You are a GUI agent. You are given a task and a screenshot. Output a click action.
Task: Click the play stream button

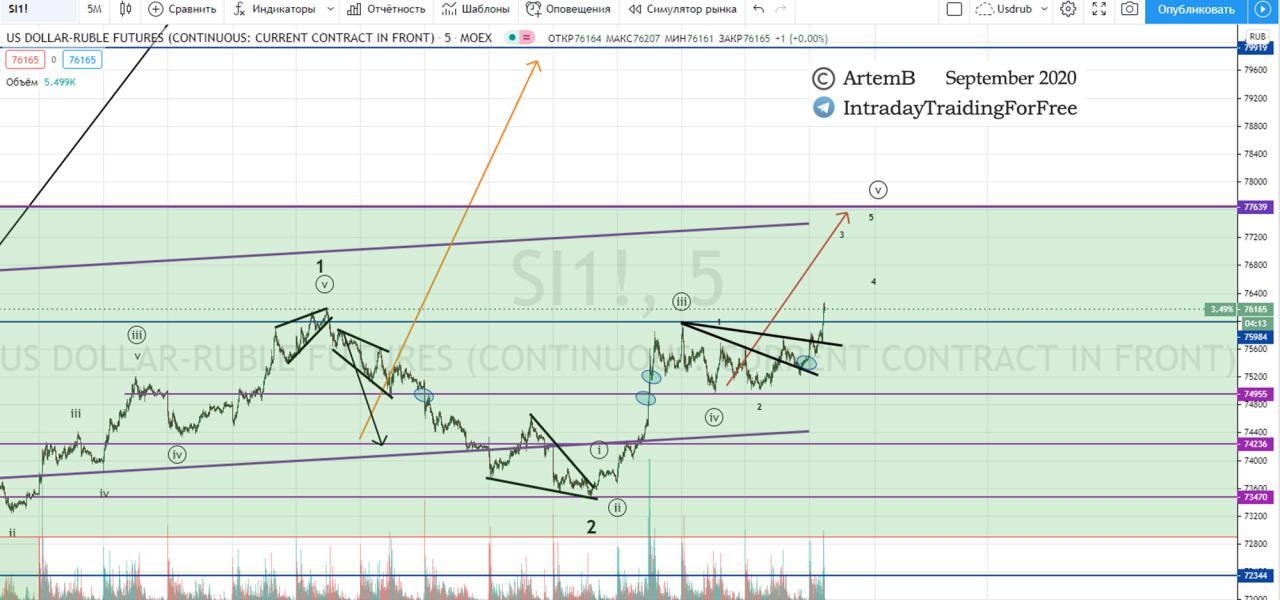[x=1262, y=9]
